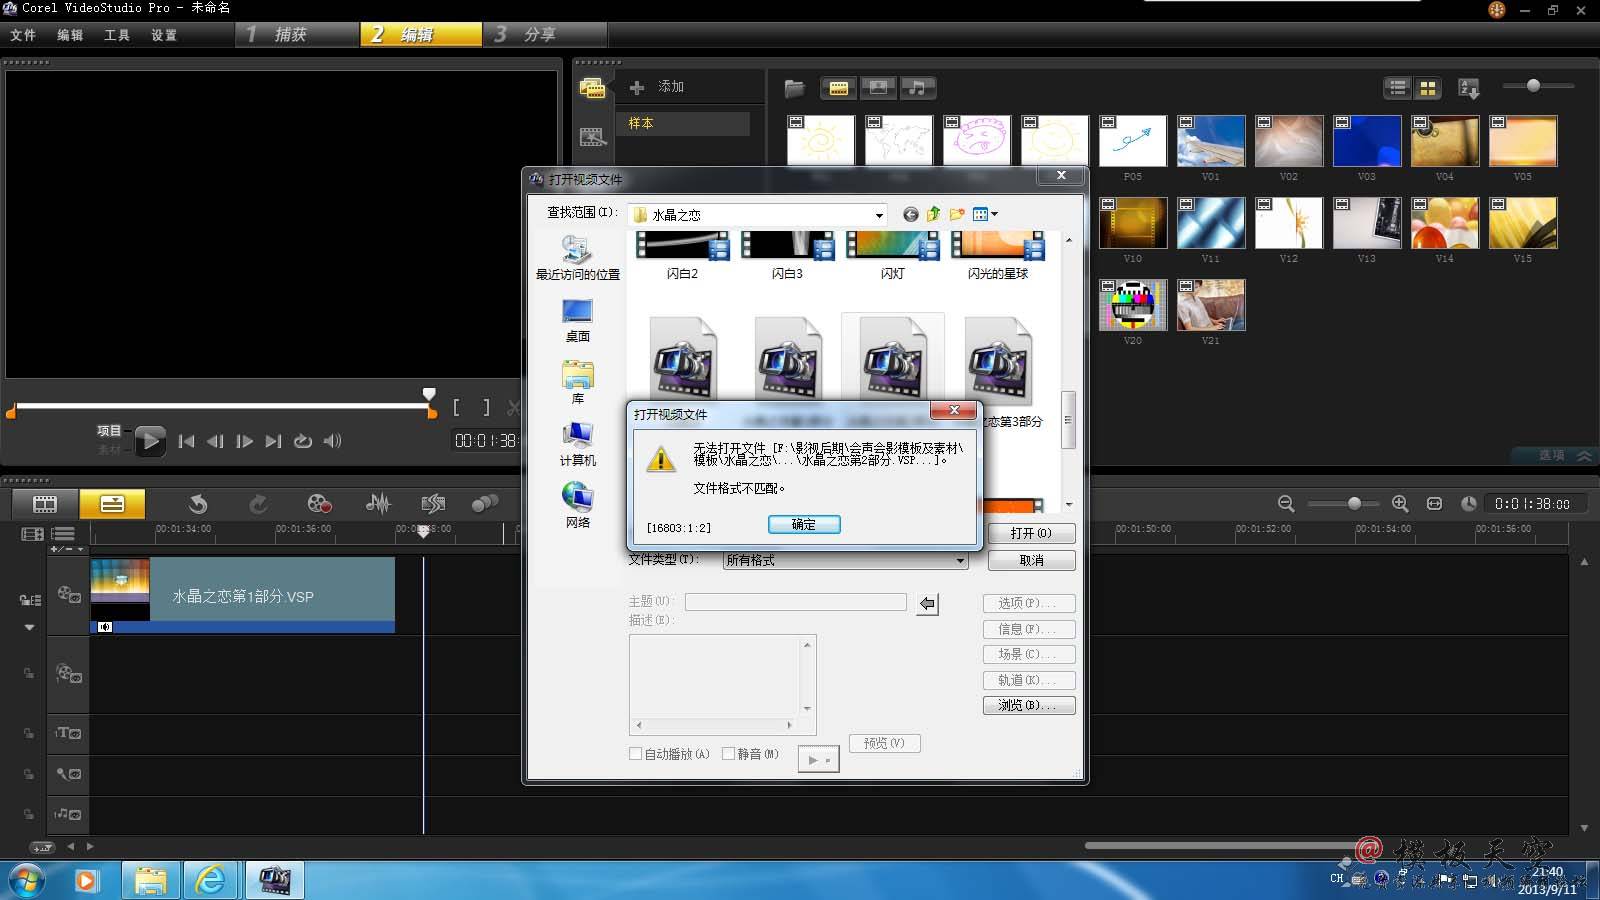1600x900 pixels.
Task: Open Record/Capture option film reel icon
Action: 318,504
